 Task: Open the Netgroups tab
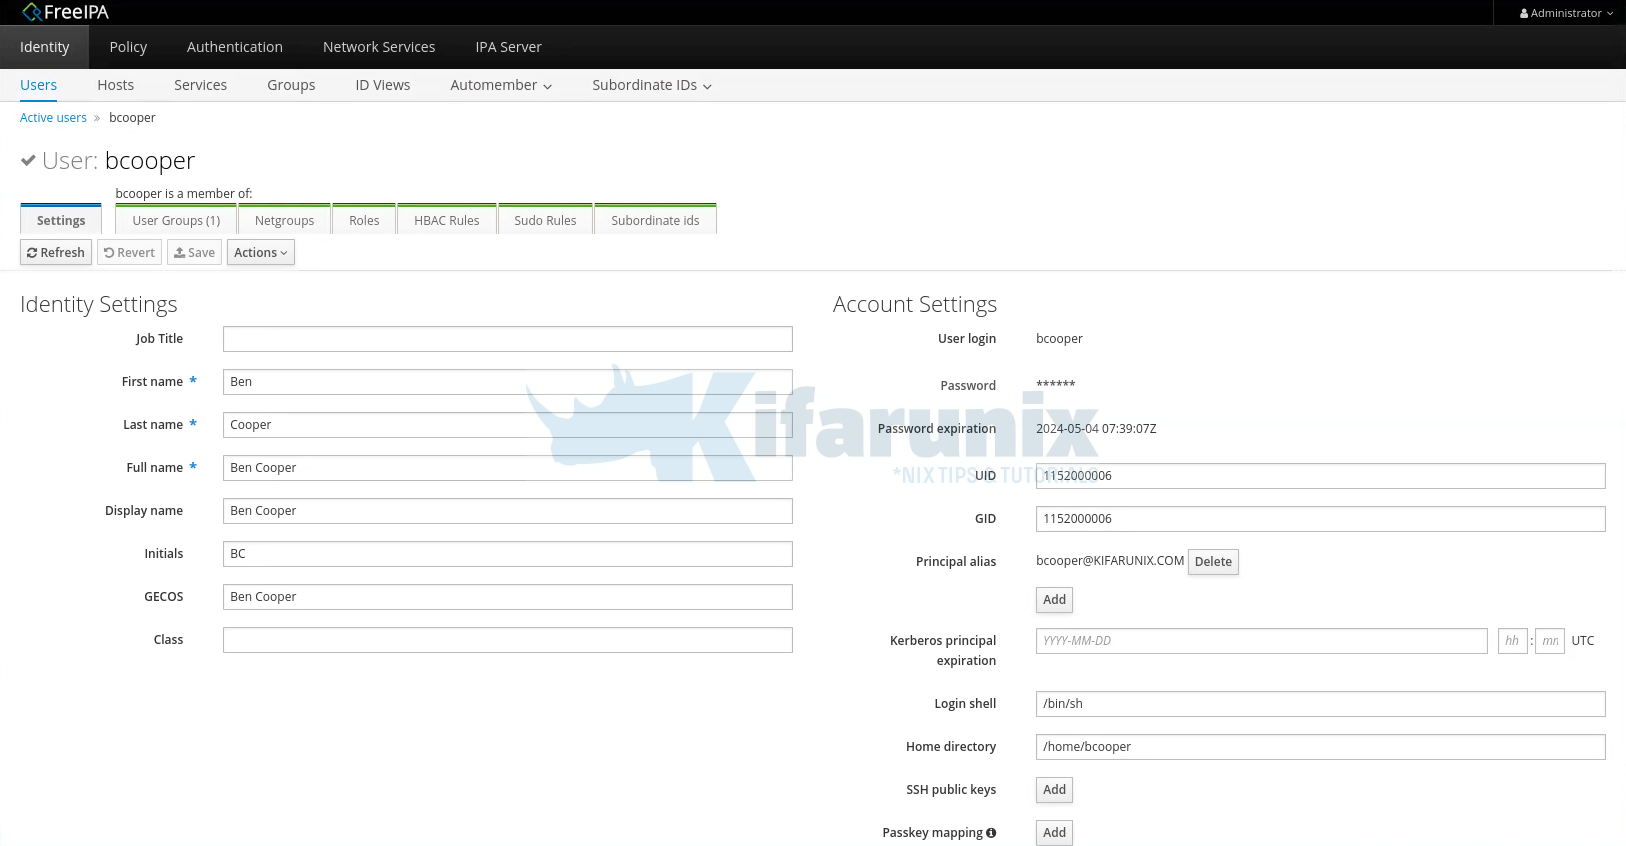[284, 220]
